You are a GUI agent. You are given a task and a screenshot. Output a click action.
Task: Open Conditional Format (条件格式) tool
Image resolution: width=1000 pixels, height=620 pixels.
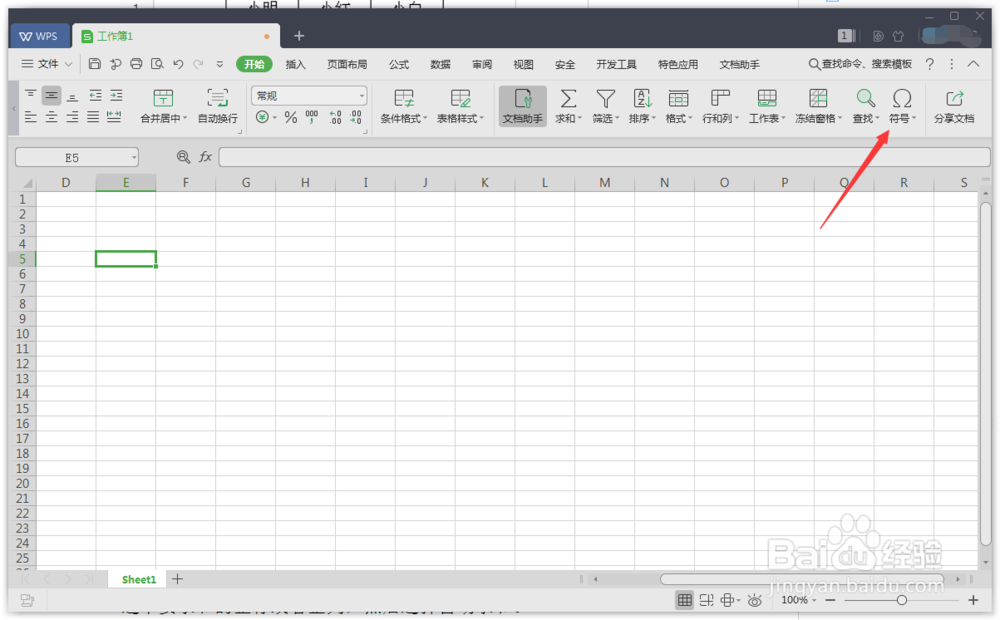[404, 107]
